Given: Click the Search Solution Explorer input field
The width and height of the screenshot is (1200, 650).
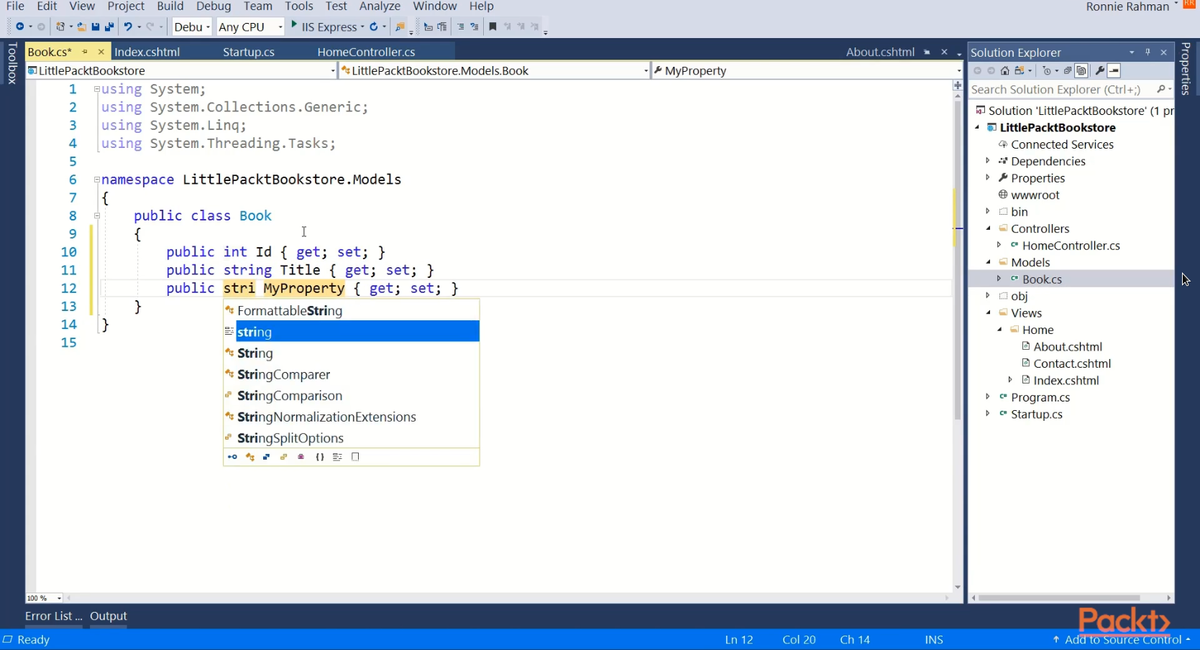Looking at the screenshot, I should [x=1060, y=89].
